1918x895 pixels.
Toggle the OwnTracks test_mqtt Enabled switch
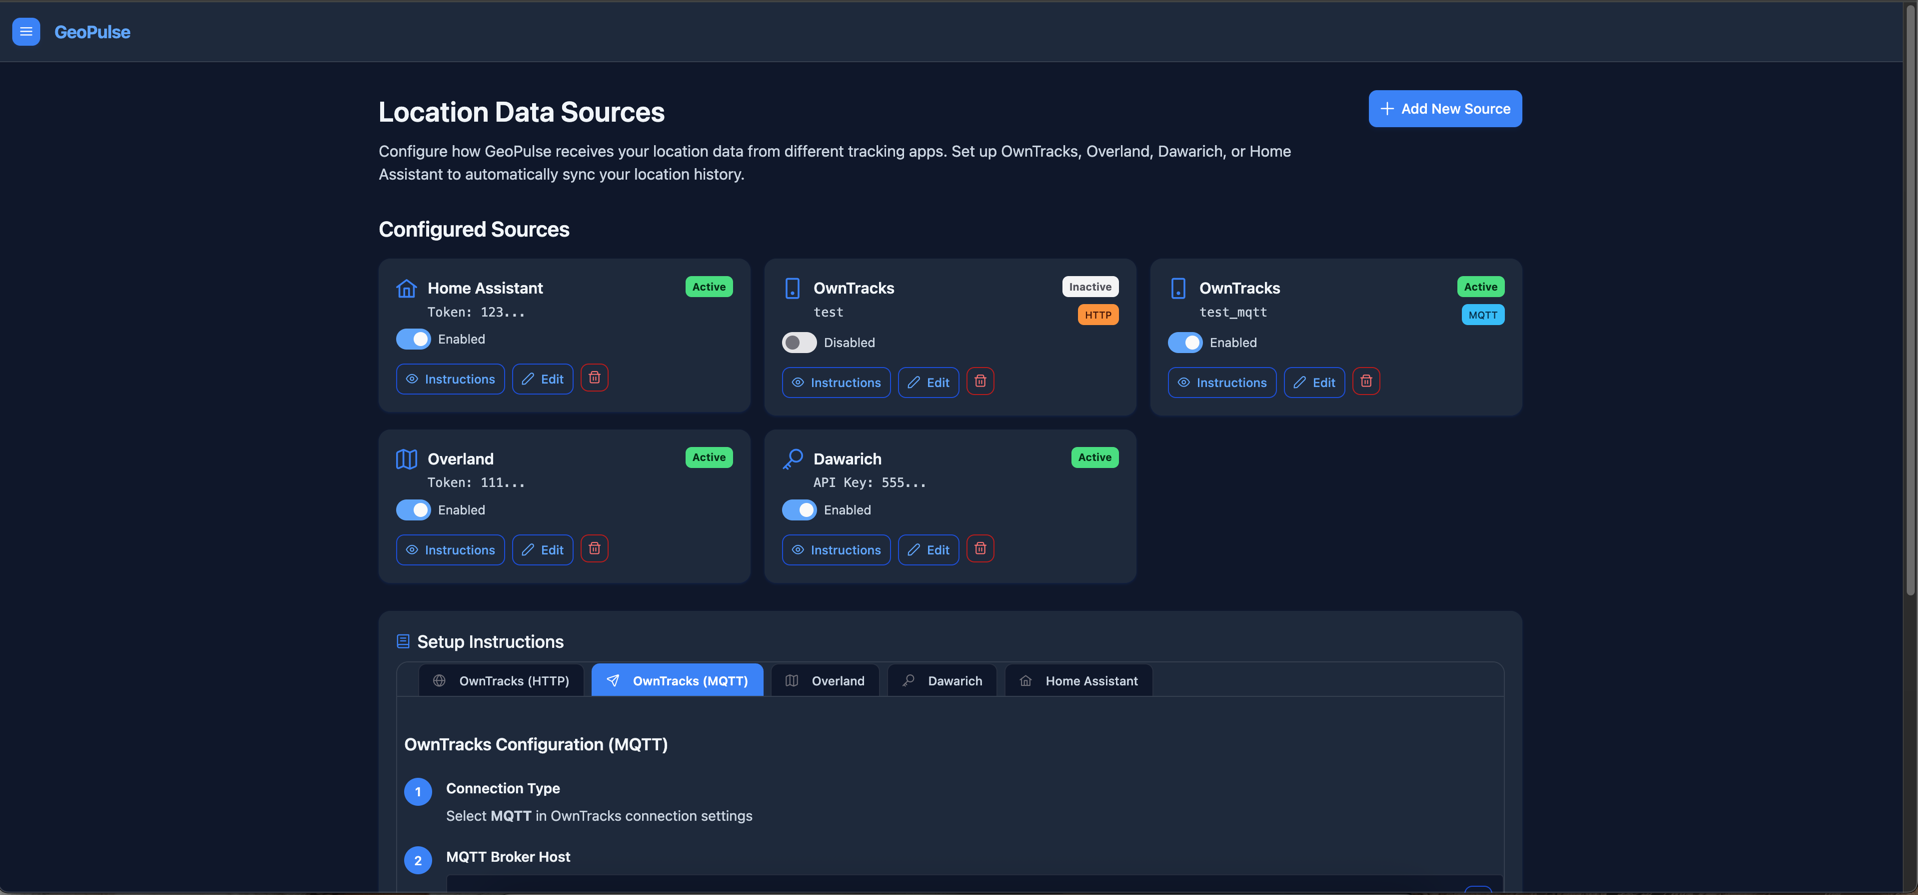[1185, 342]
